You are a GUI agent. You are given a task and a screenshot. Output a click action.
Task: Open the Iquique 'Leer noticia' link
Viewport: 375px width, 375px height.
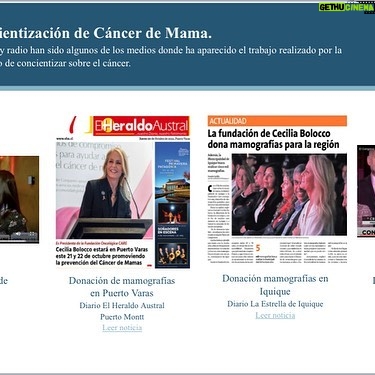[275, 315]
